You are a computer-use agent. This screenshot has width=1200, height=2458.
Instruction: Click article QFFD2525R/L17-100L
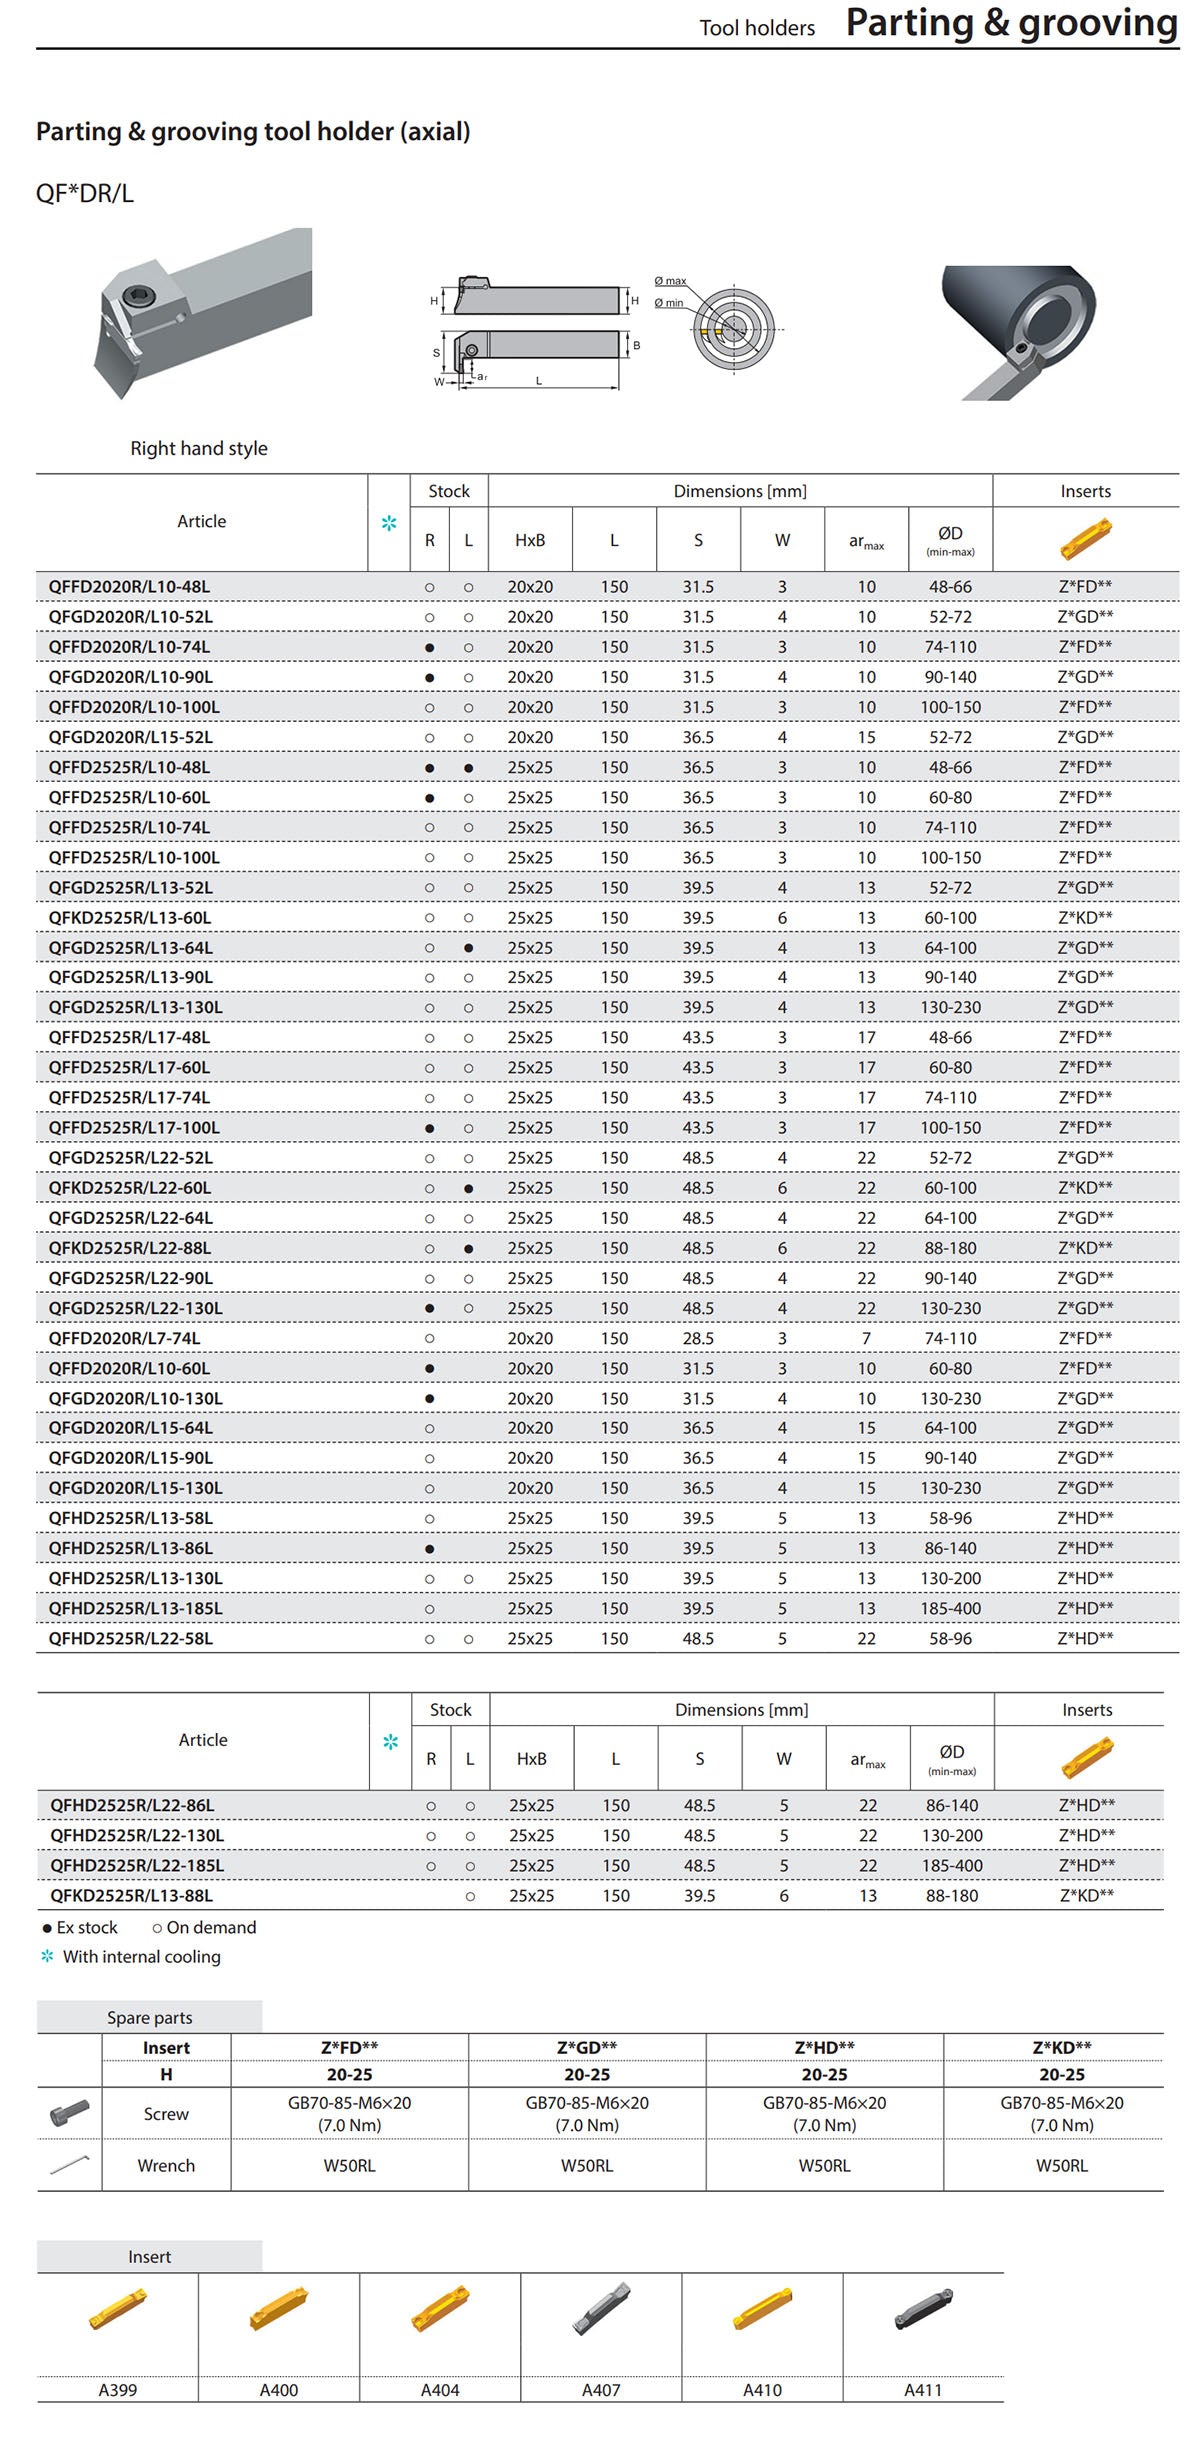[x=134, y=1128]
